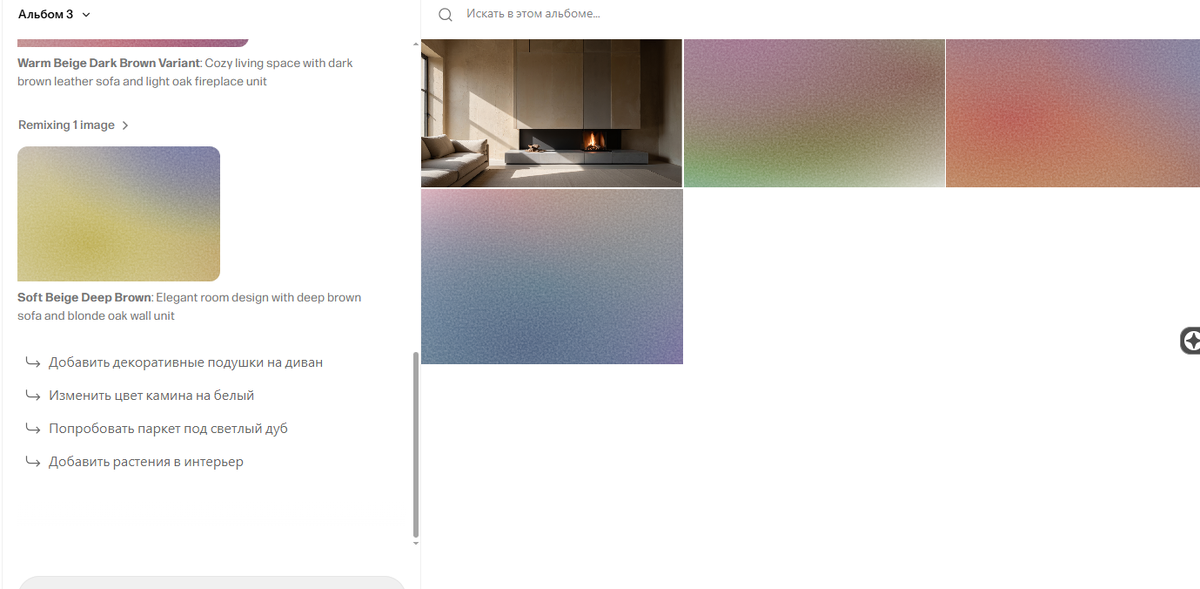Click the Warm Beige Dark Brown Variant description
This screenshot has width=1200, height=589.
(x=185, y=72)
